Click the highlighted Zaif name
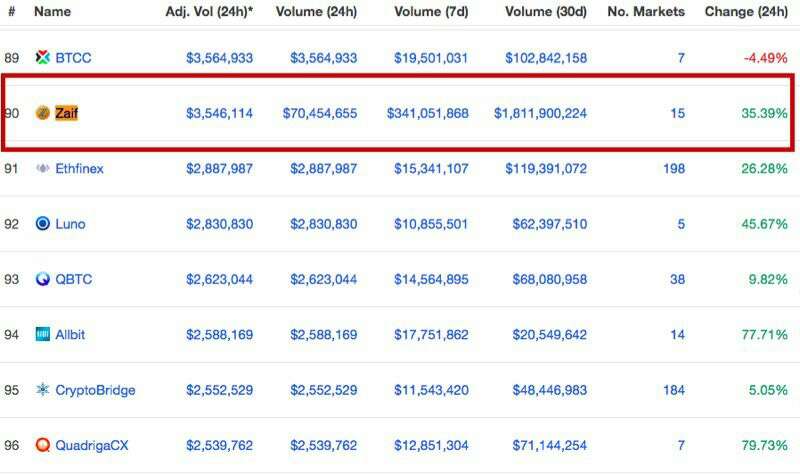The image size is (800, 475). click(x=66, y=113)
